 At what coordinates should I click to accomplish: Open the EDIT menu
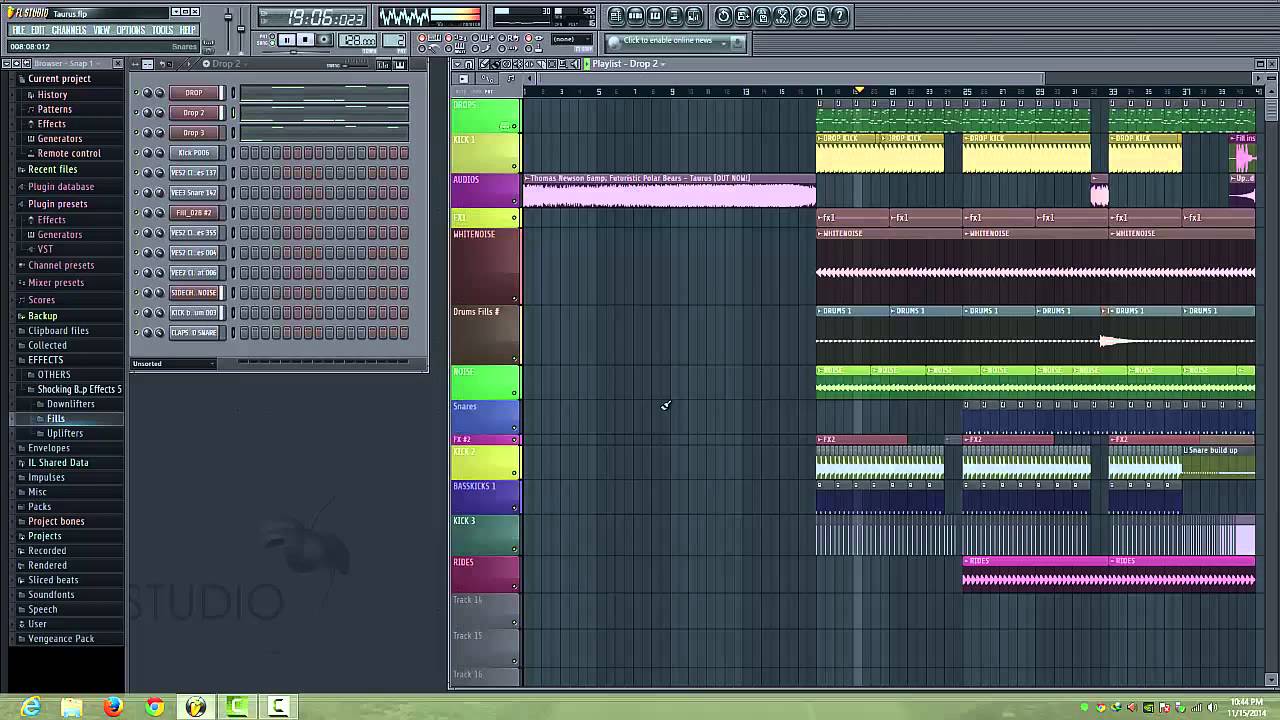point(38,30)
